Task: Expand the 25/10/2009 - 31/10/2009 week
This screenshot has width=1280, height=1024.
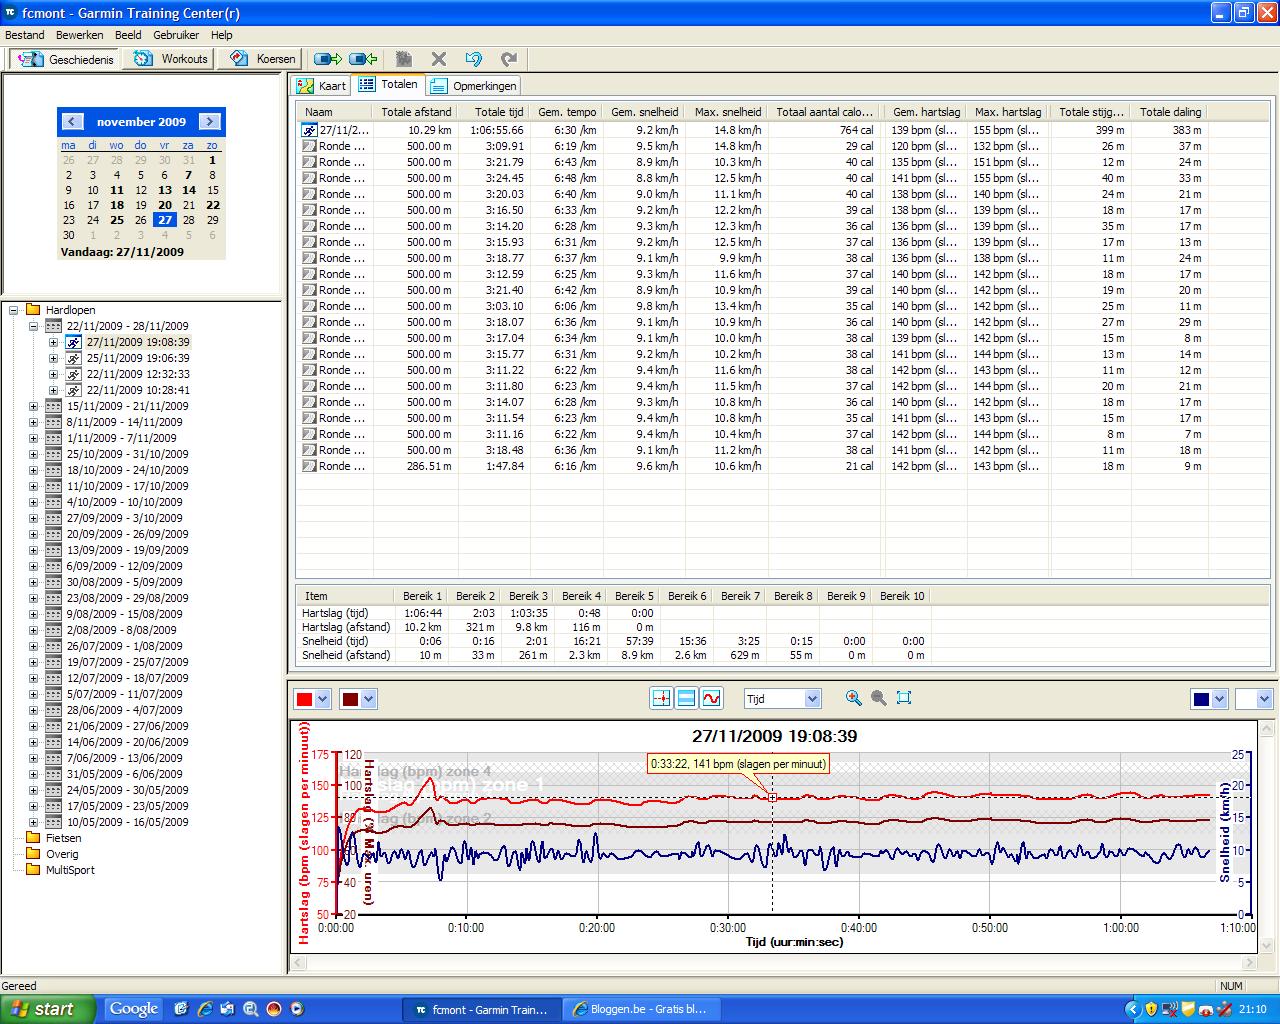Action: click(33, 454)
